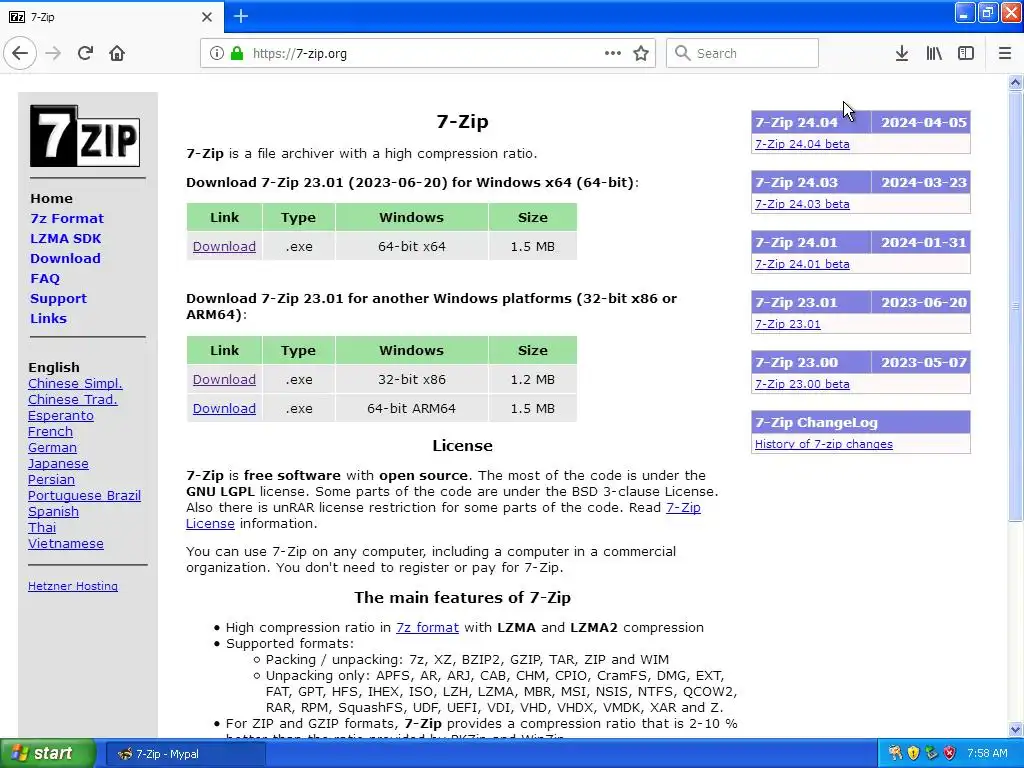Switch language to Portuguese Brazil
Viewport: 1024px width, 768px height.
(84, 496)
